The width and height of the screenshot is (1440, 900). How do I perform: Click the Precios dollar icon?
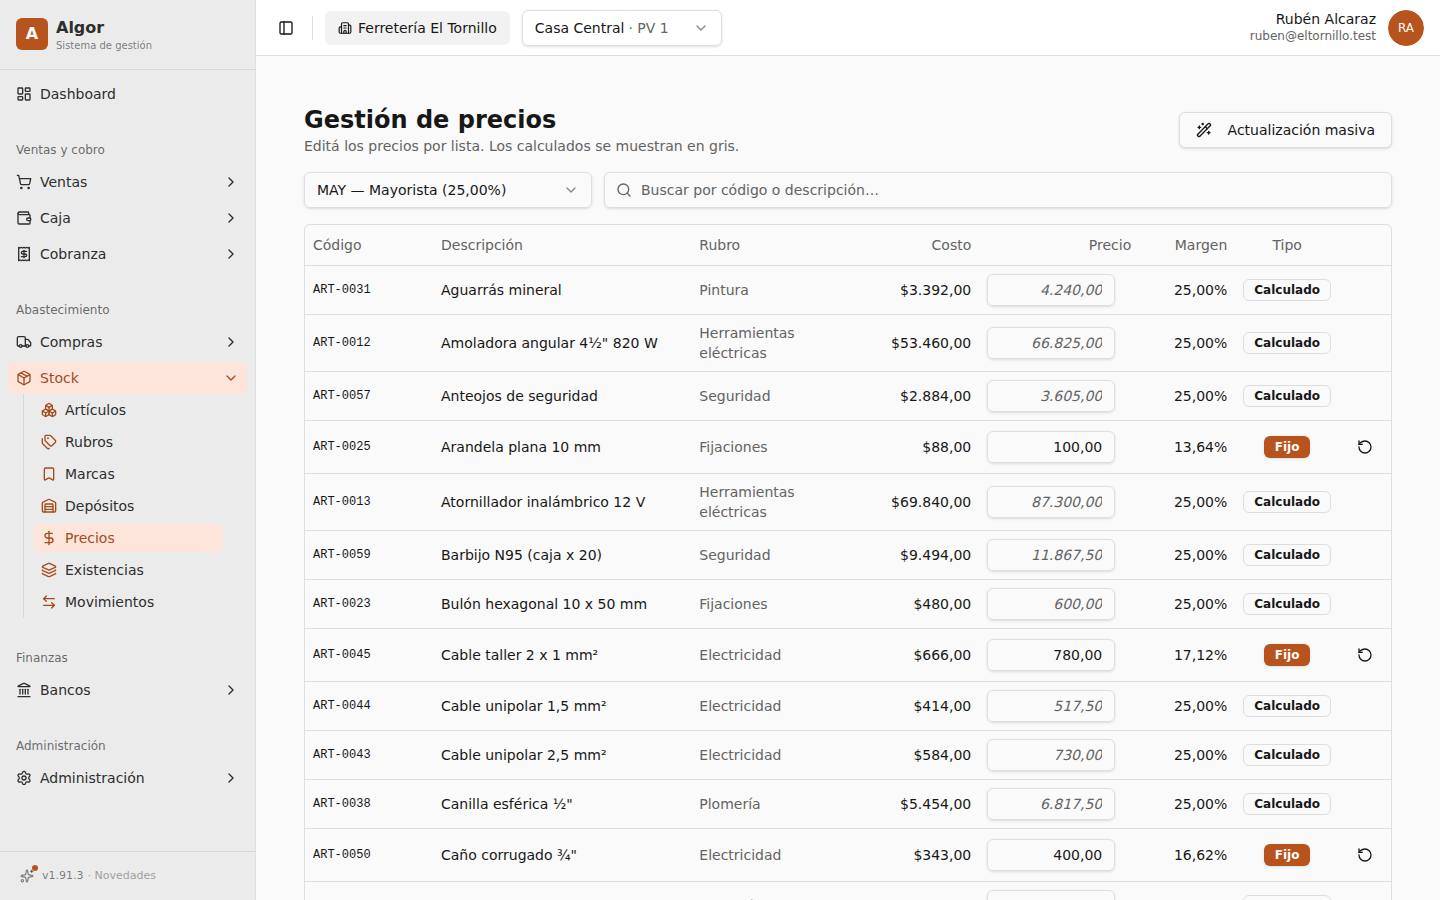pyautogui.click(x=49, y=538)
